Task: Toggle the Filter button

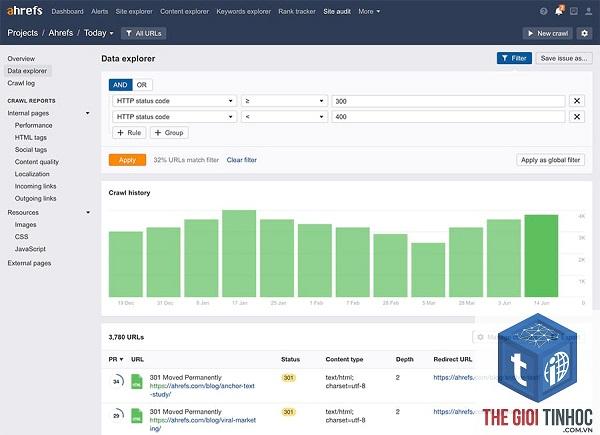Action: 514,58
